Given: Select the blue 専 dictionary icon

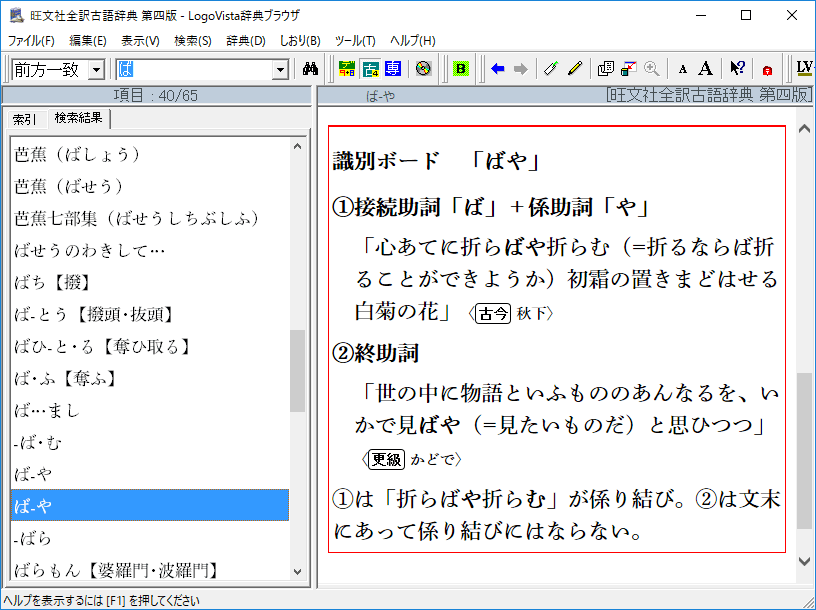Looking at the screenshot, I should click(x=393, y=69).
